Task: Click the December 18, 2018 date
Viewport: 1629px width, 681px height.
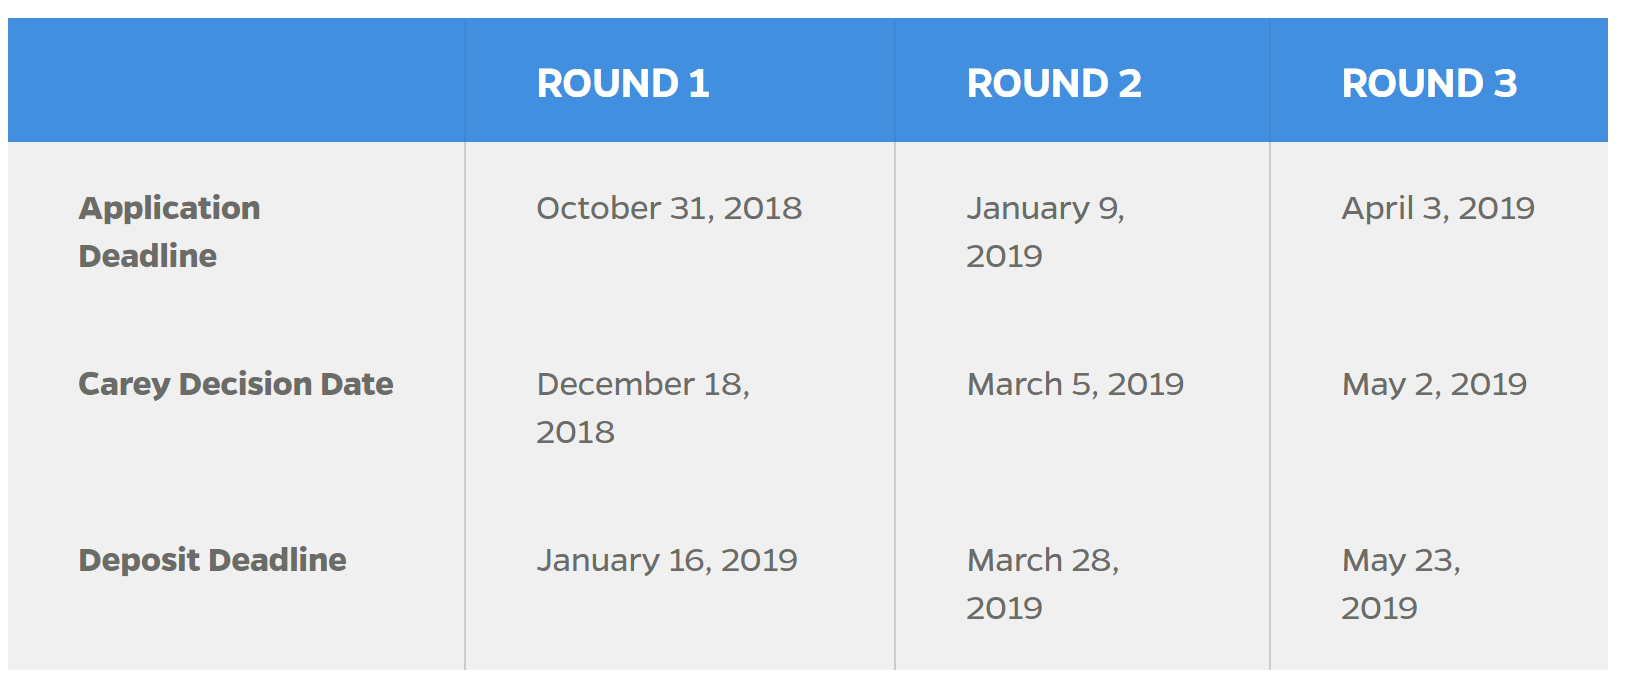Action: tap(643, 407)
